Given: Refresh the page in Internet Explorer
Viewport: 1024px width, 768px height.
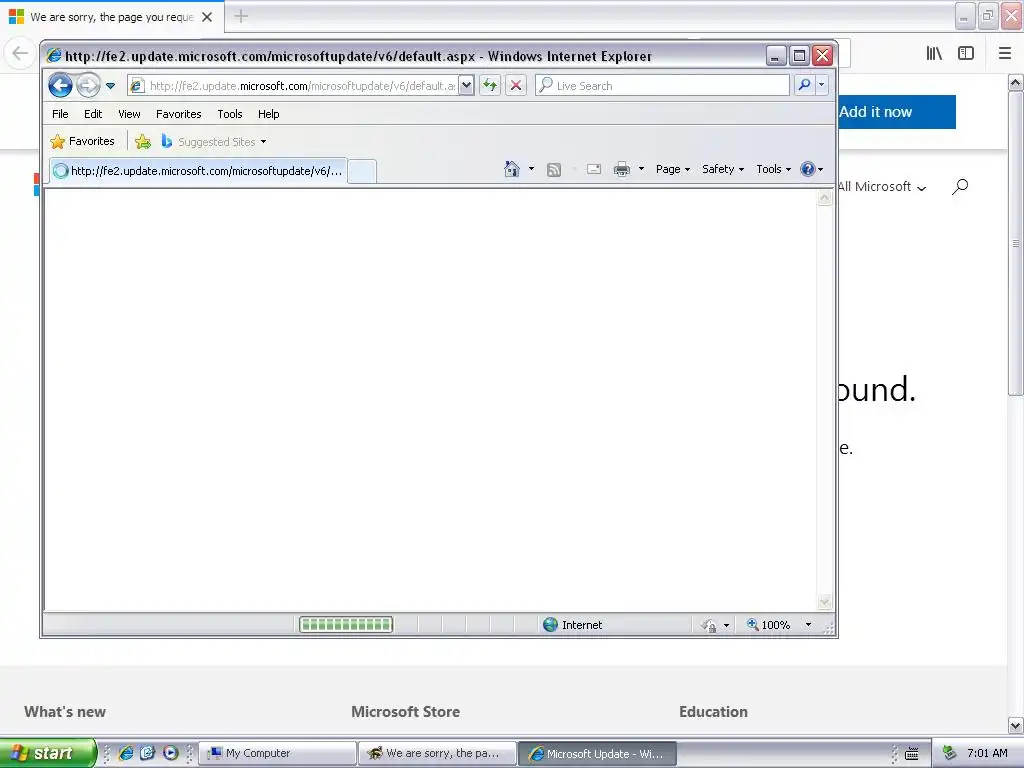Looking at the screenshot, I should pyautogui.click(x=490, y=86).
